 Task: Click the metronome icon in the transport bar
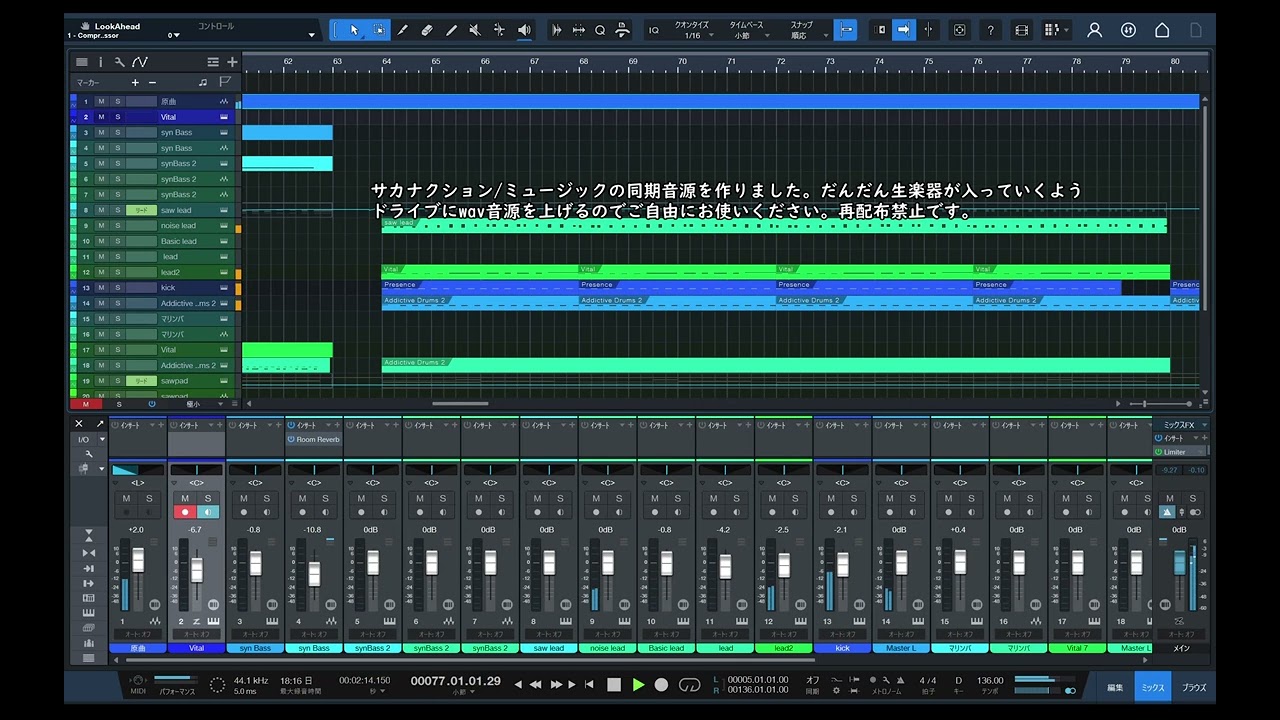click(x=900, y=680)
